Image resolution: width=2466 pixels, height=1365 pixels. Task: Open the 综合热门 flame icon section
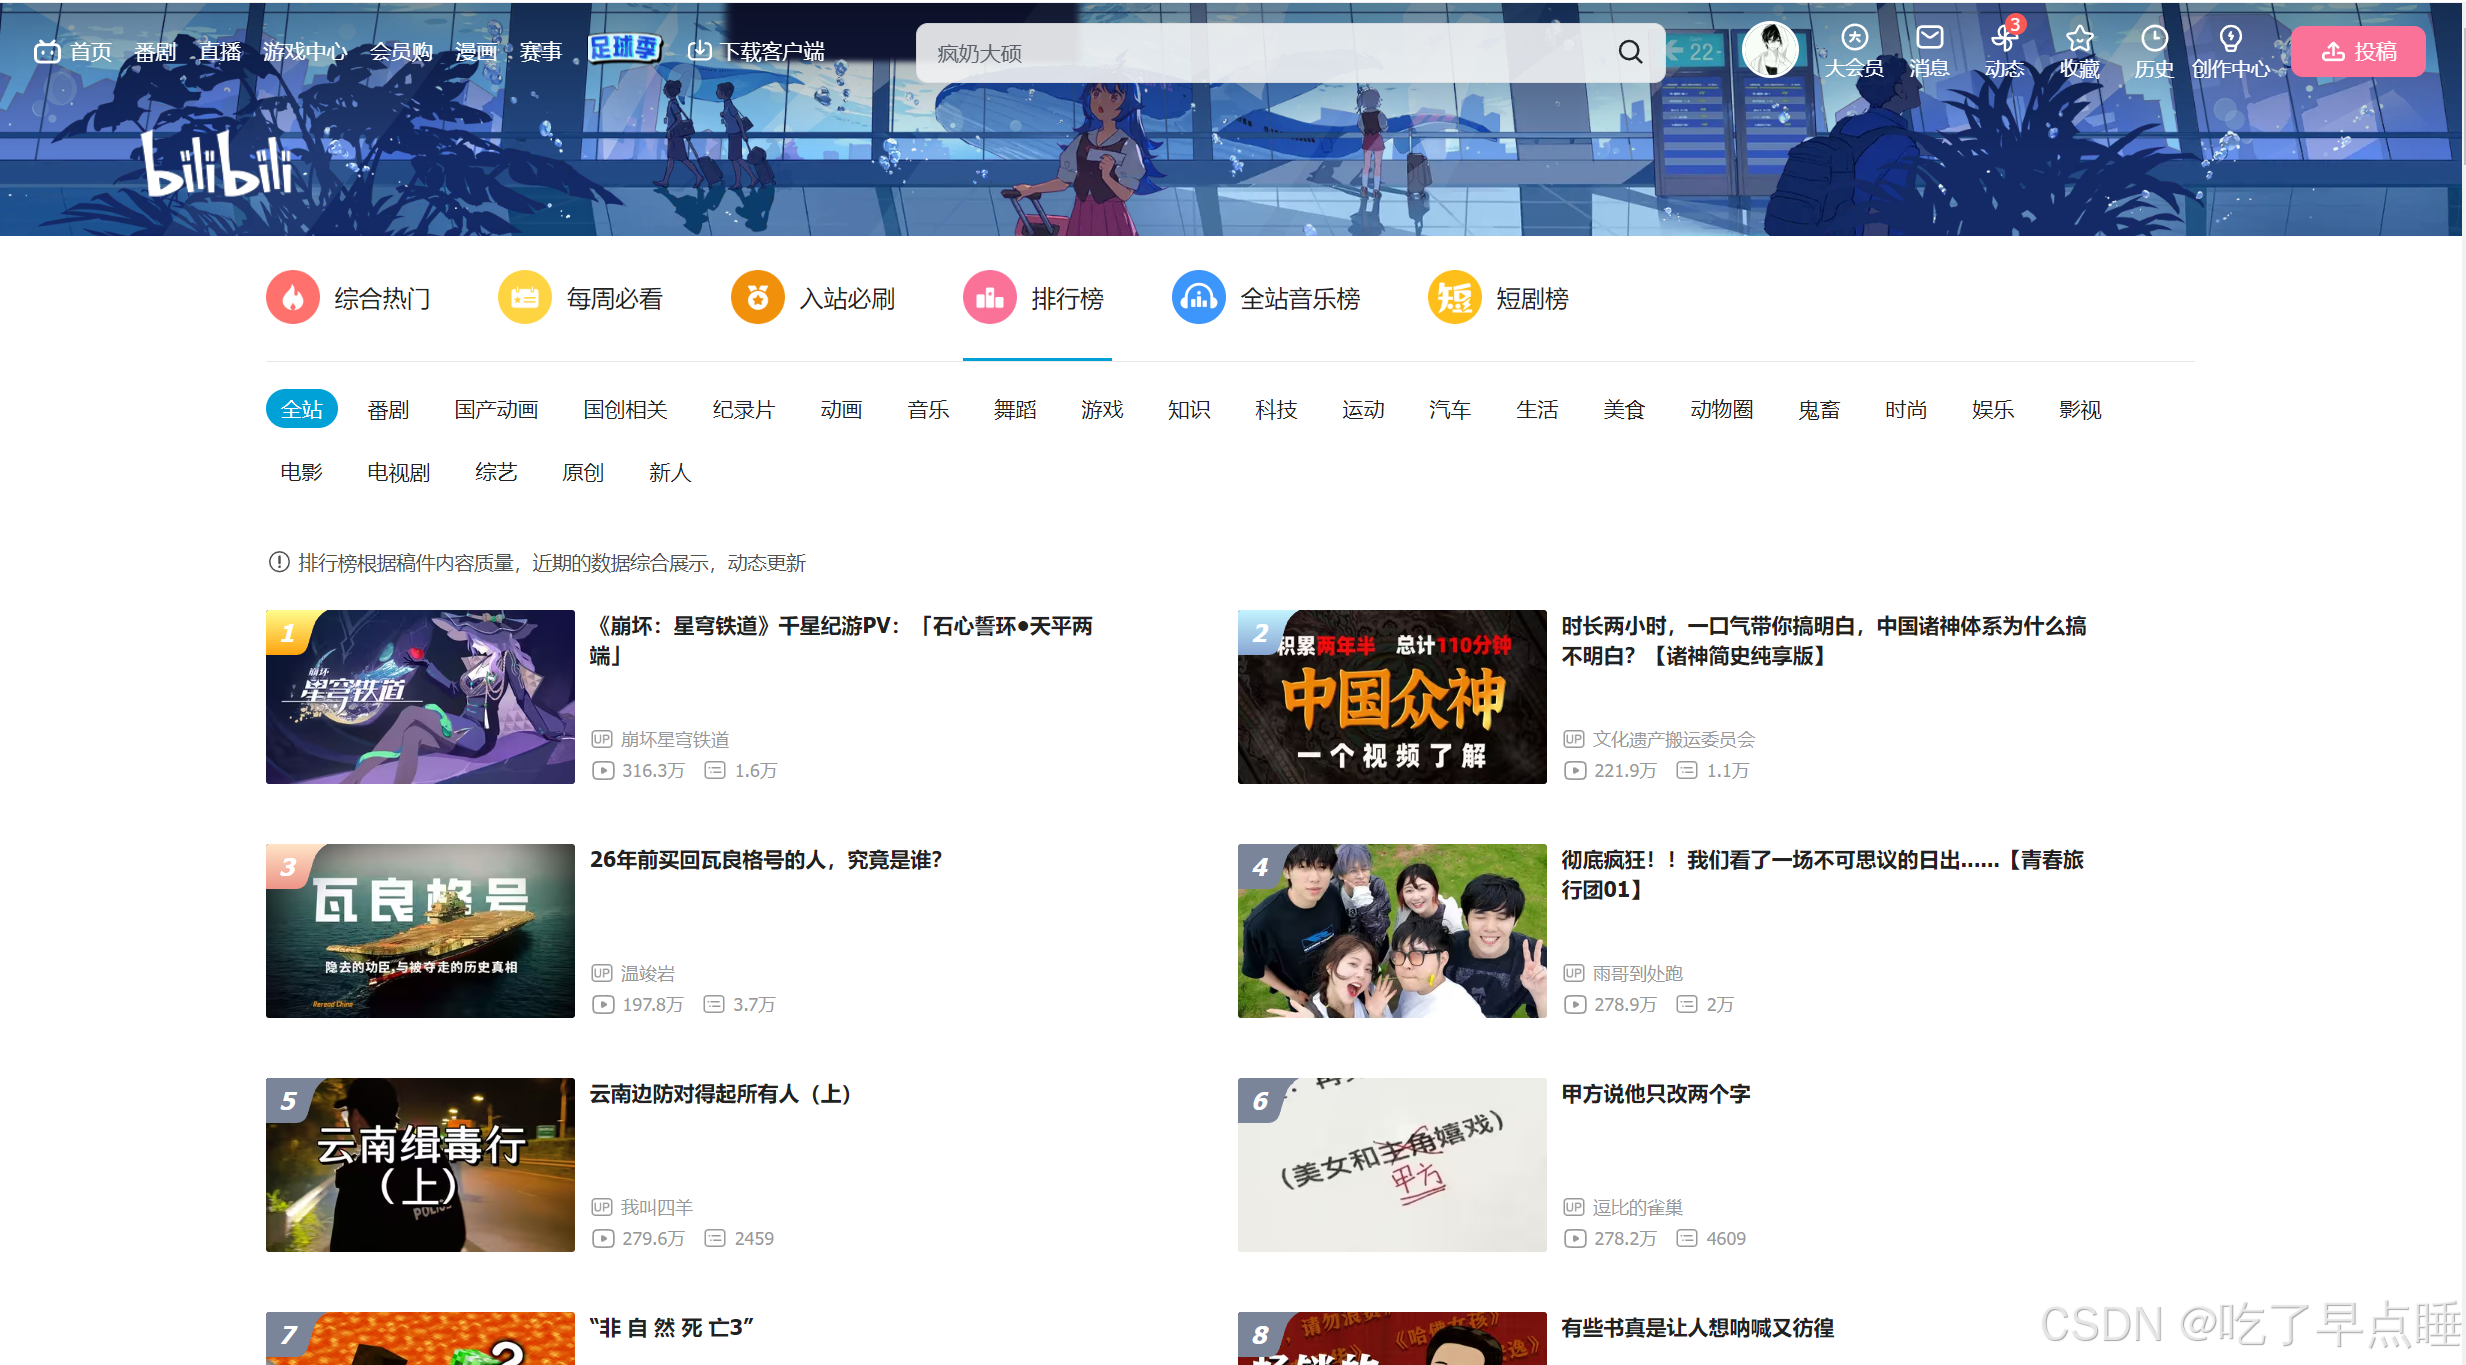click(x=293, y=298)
